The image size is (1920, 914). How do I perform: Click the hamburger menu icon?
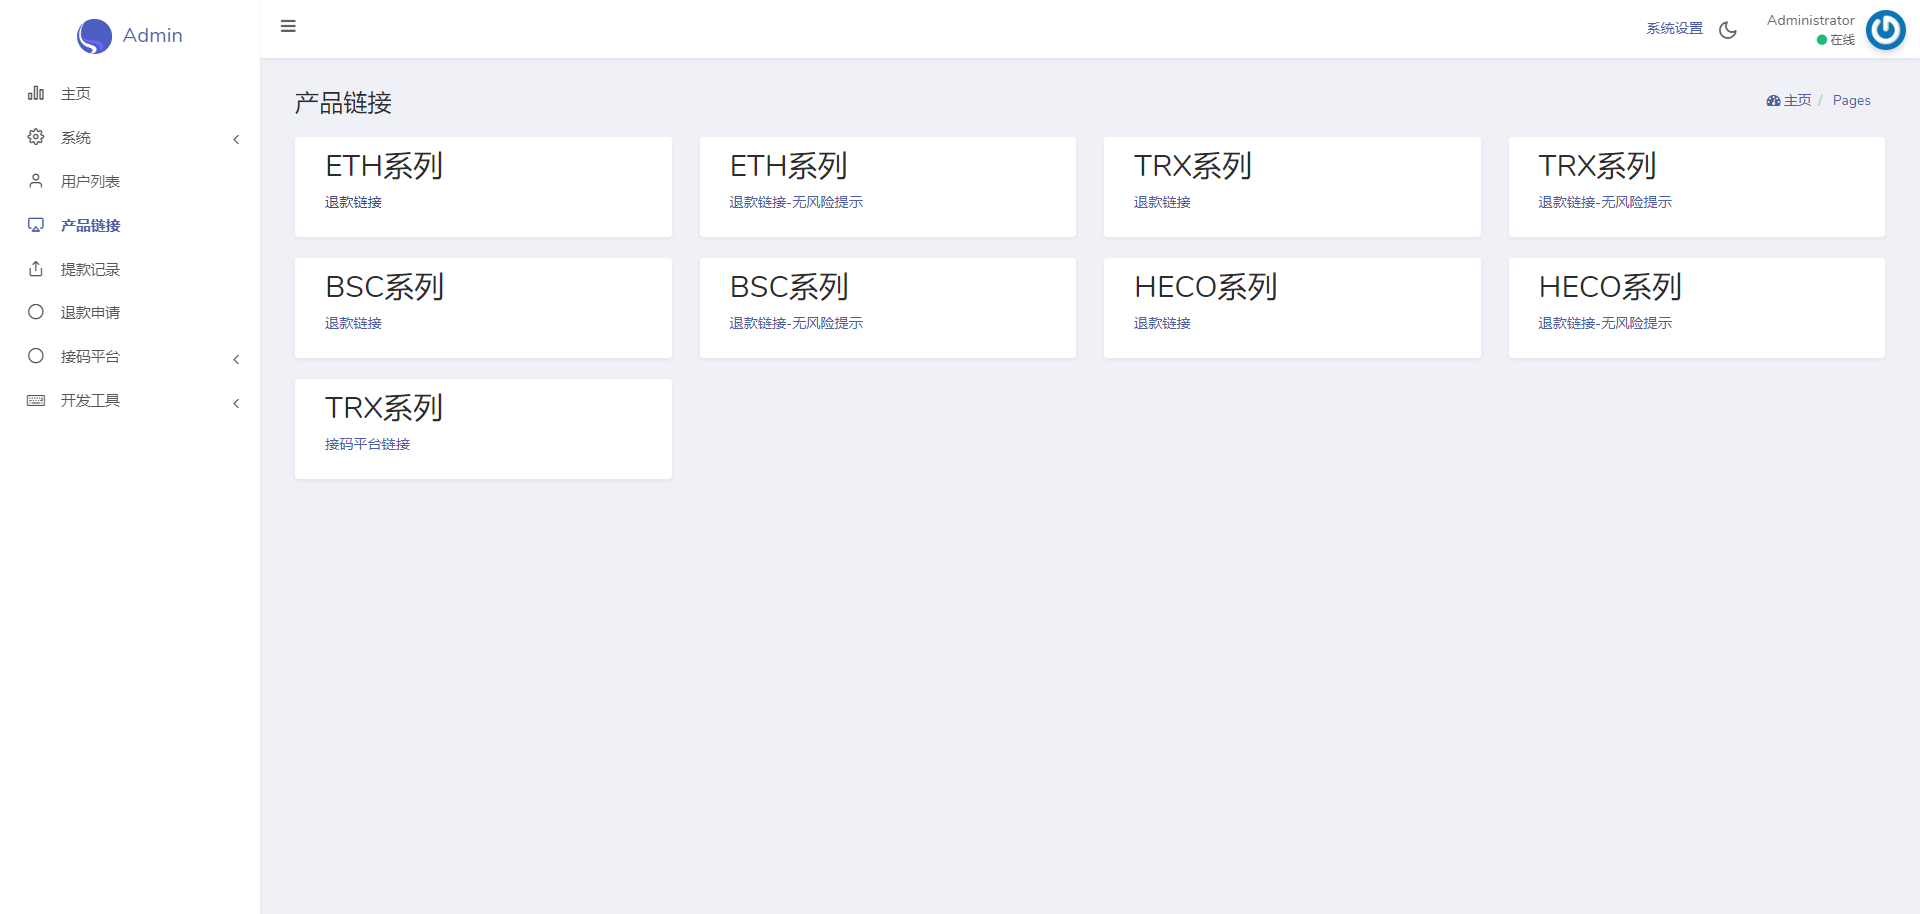click(x=288, y=26)
